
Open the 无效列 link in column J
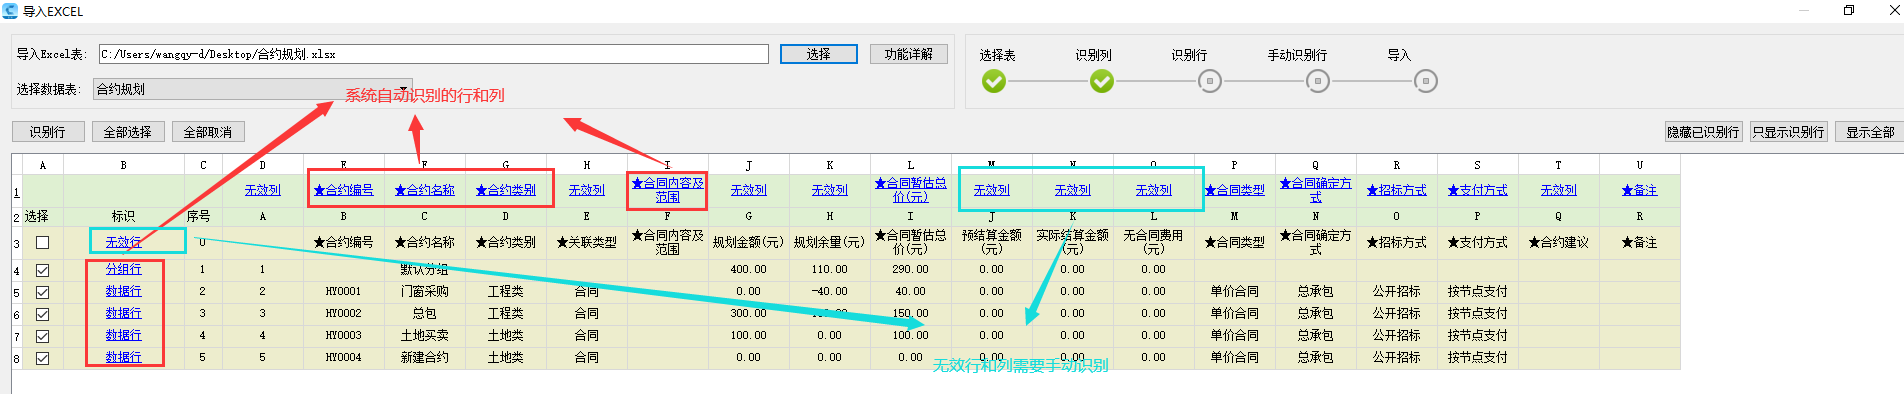(749, 190)
